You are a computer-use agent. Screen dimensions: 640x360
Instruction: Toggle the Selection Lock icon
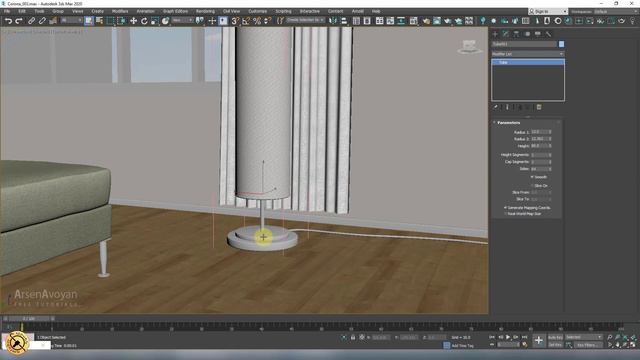point(353,338)
